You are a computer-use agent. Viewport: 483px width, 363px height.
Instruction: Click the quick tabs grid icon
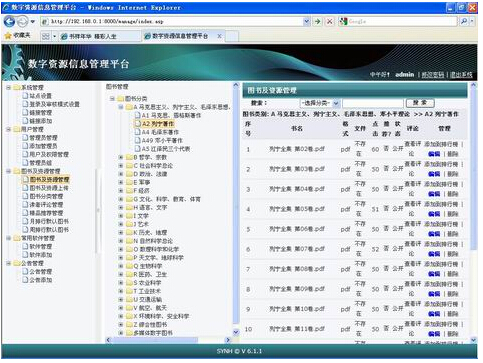tap(46, 36)
